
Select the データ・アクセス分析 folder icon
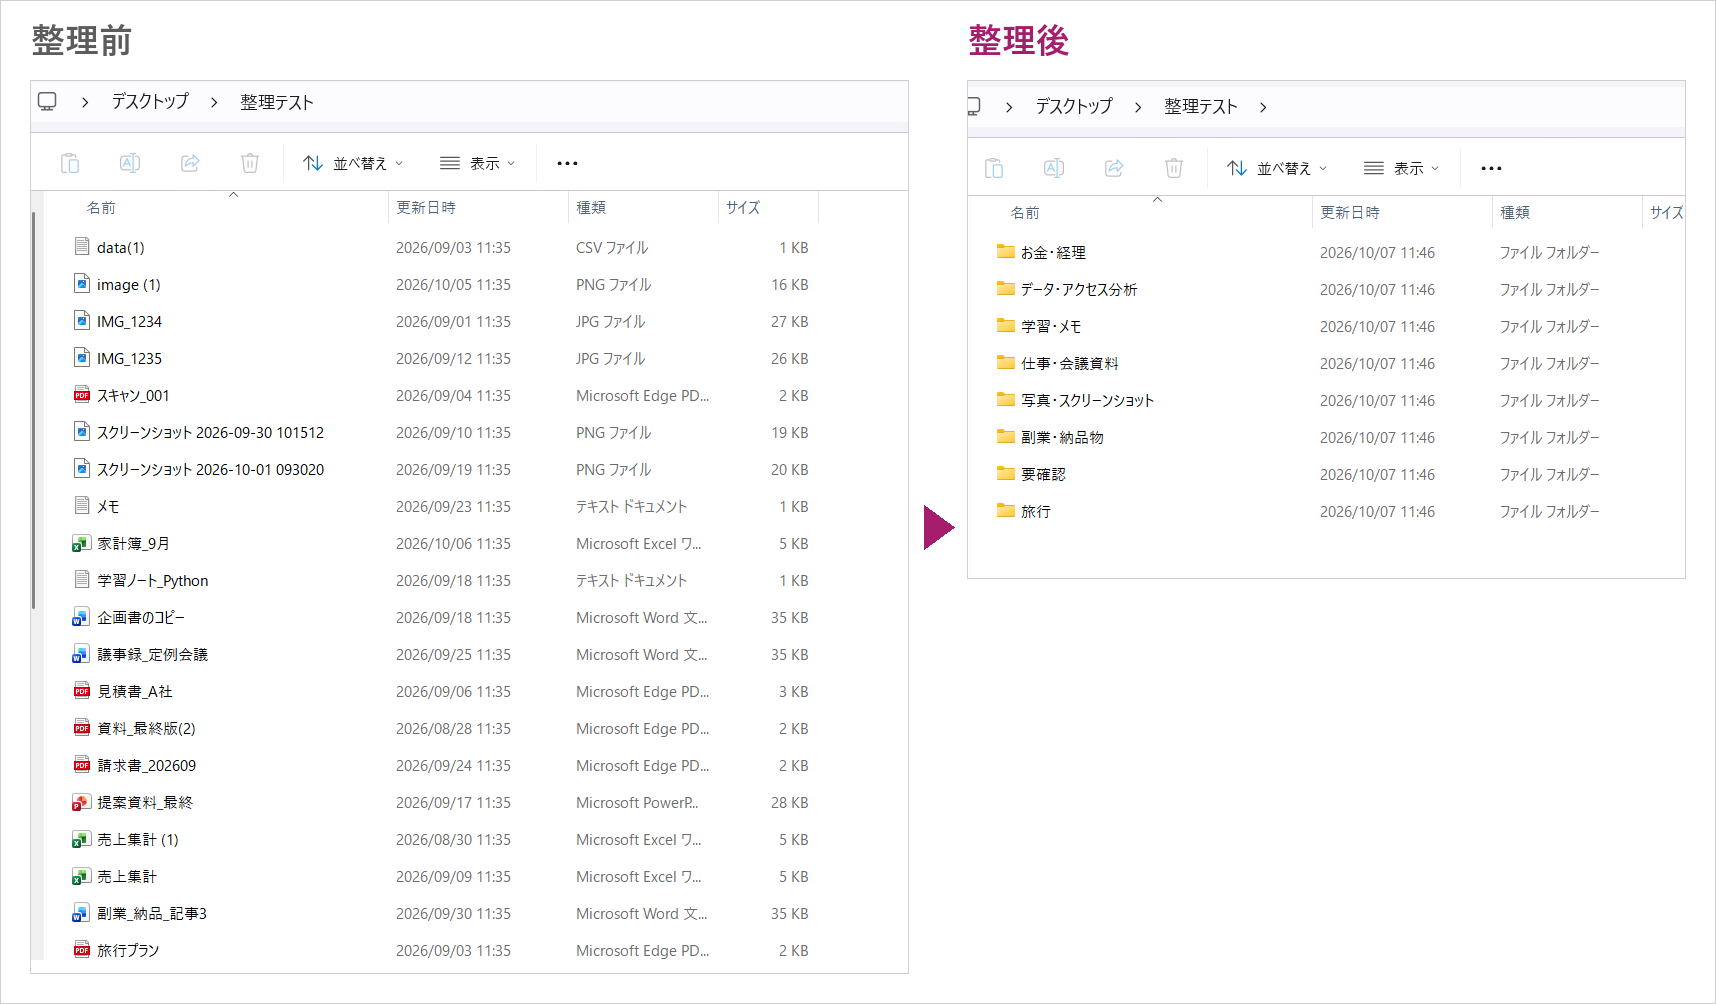click(x=1006, y=289)
